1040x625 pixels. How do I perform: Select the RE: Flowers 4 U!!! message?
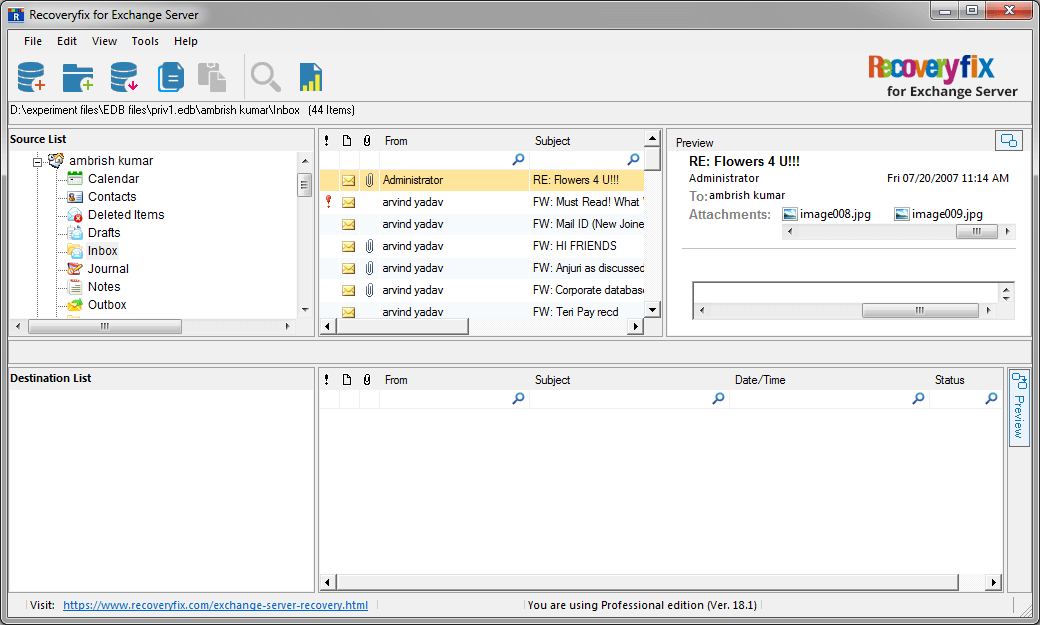(482, 180)
